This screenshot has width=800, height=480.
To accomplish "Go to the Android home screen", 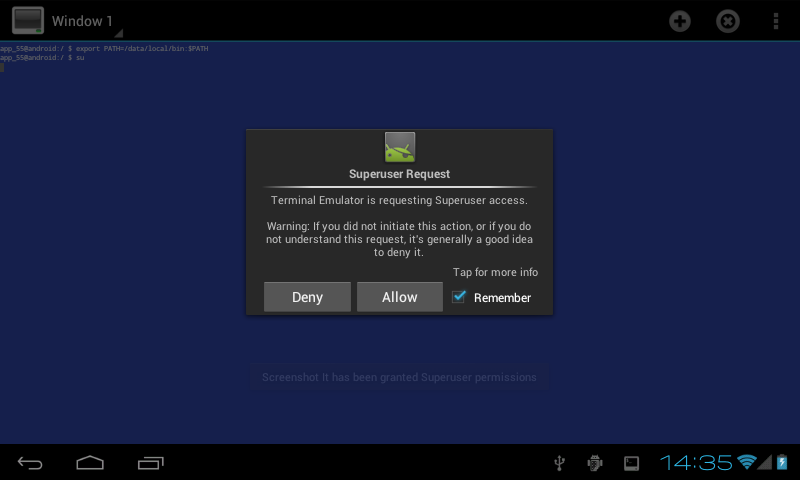I will 90,463.
